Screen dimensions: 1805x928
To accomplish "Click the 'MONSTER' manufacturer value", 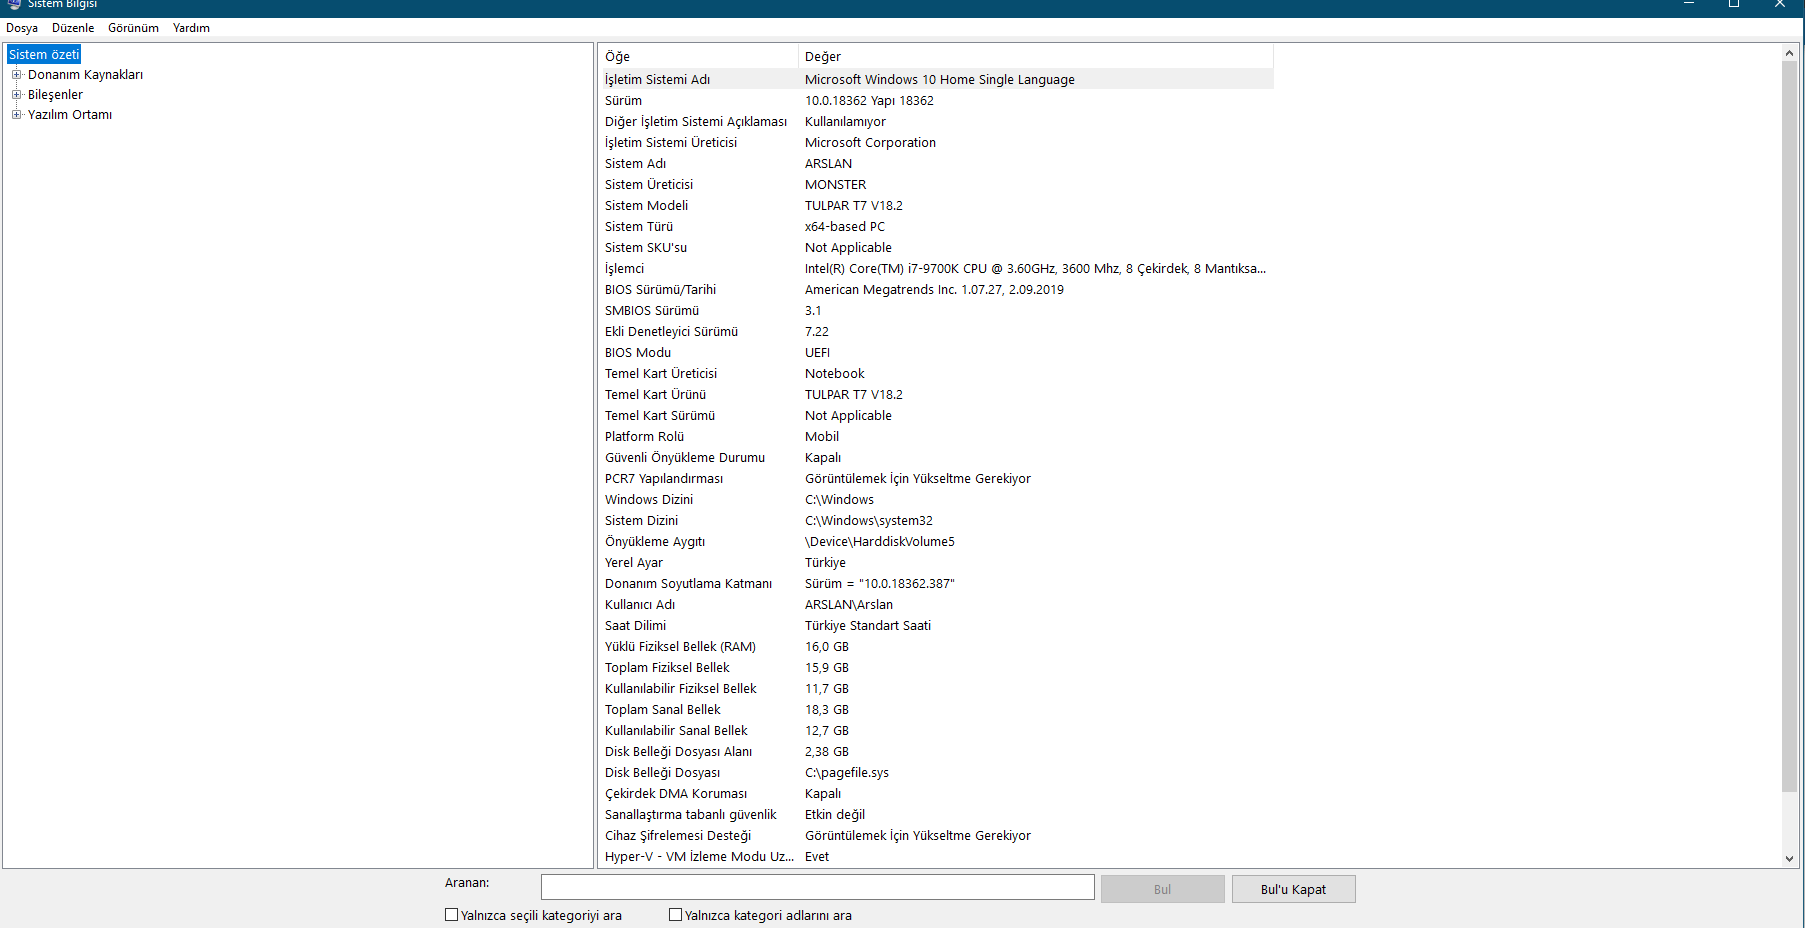I will (x=835, y=184).
